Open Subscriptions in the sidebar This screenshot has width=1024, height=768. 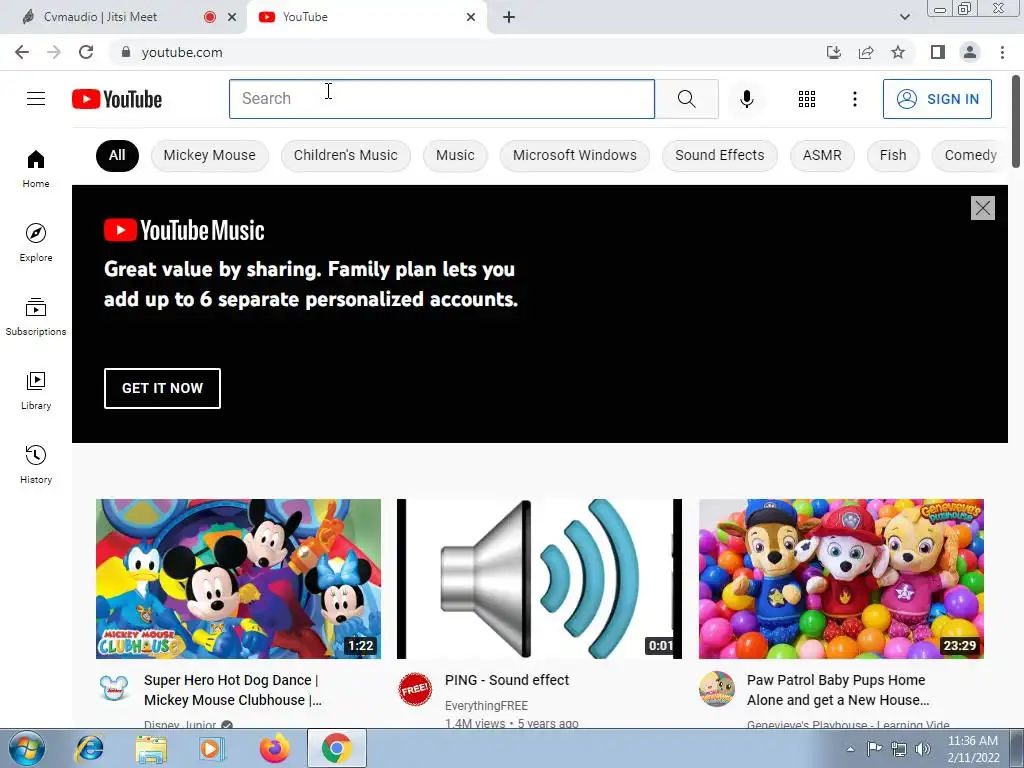[x=36, y=316]
